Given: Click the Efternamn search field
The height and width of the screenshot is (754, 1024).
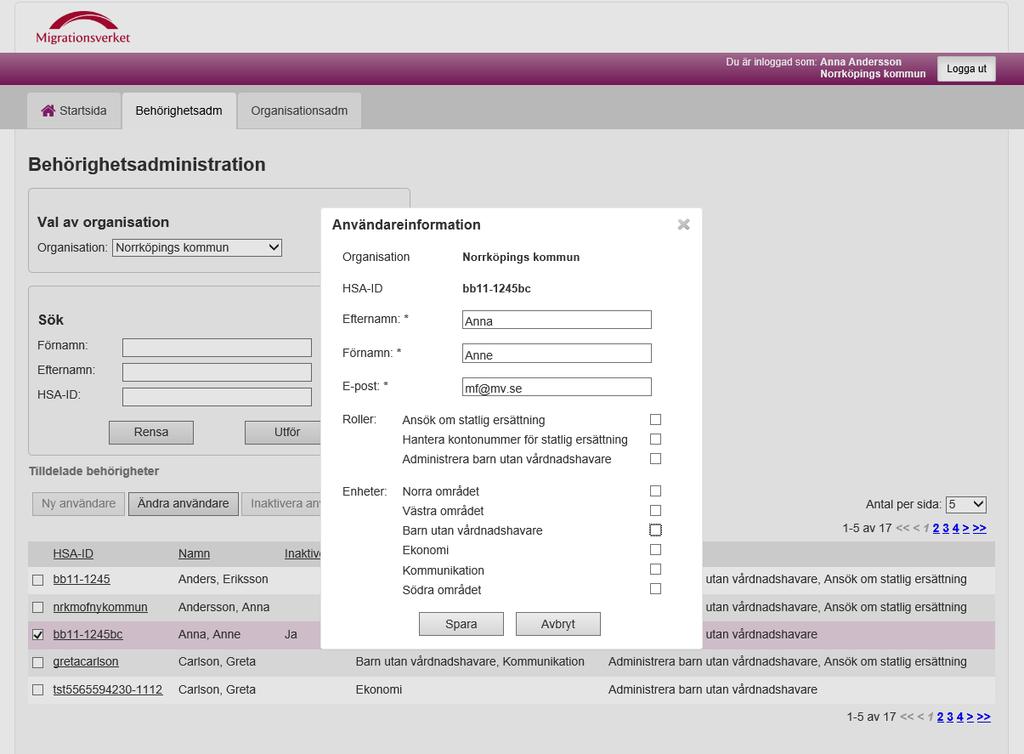Looking at the screenshot, I should pyautogui.click(x=217, y=371).
